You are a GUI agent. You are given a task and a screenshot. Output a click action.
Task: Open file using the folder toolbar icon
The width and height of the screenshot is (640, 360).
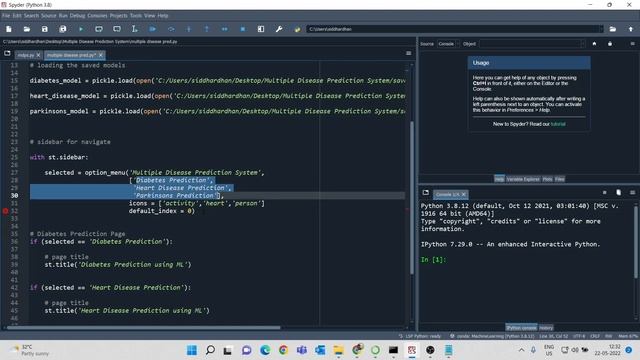[27, 29]
